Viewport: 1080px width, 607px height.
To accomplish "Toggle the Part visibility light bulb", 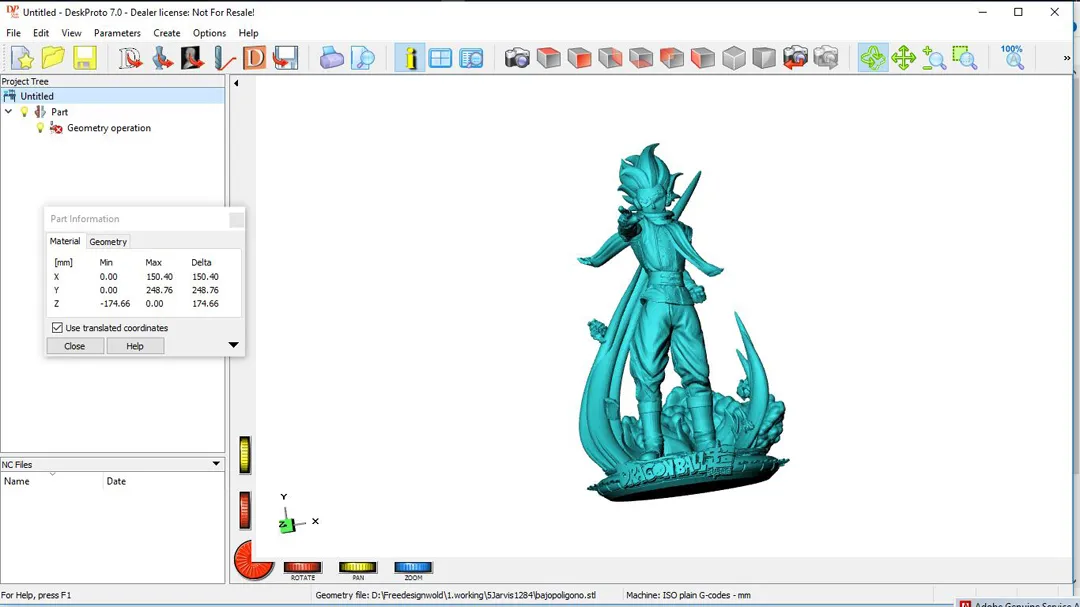I will (x=24, y=112).
